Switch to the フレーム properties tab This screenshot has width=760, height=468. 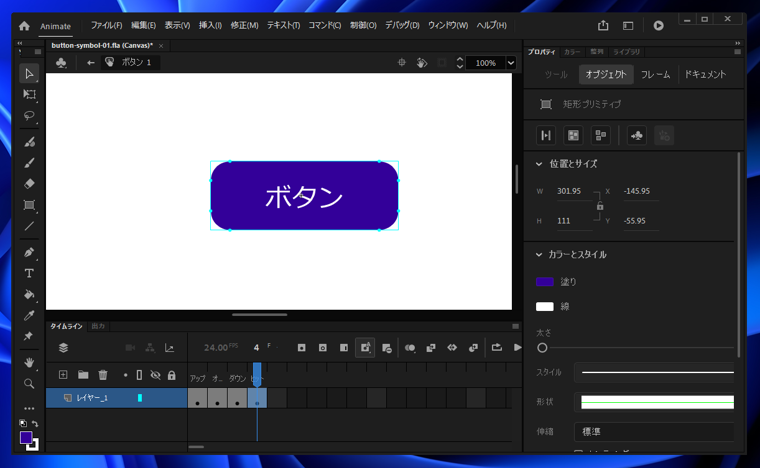point(655,75)
